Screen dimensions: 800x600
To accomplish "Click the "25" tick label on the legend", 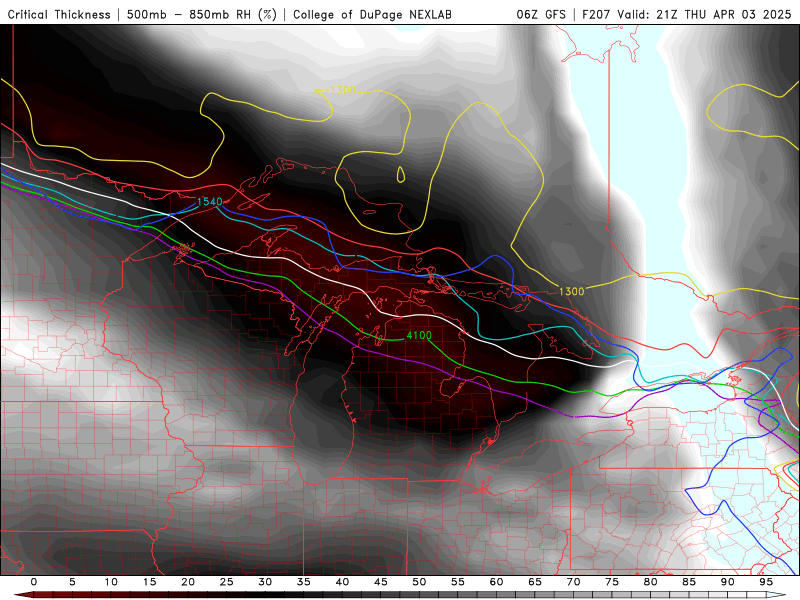I will [x=227, y=582].
